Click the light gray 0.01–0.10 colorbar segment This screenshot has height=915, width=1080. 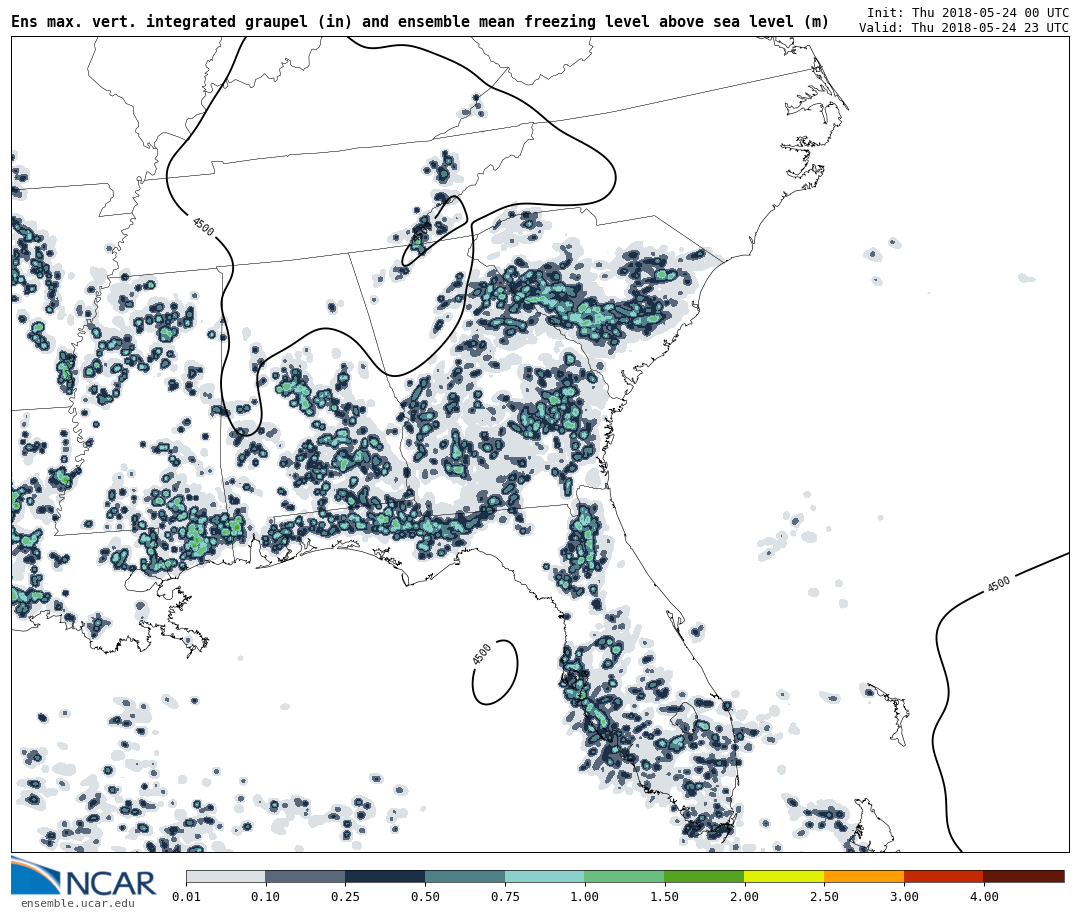tap(225, 876)
